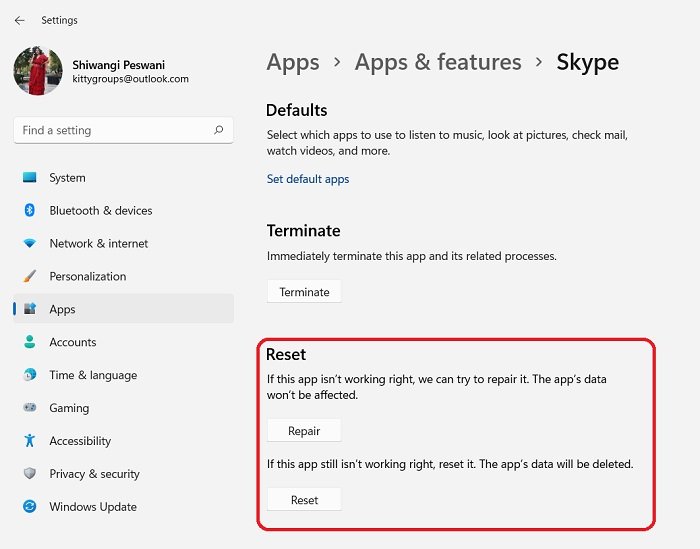Click the Terminate button

click(x=304, y=291)
